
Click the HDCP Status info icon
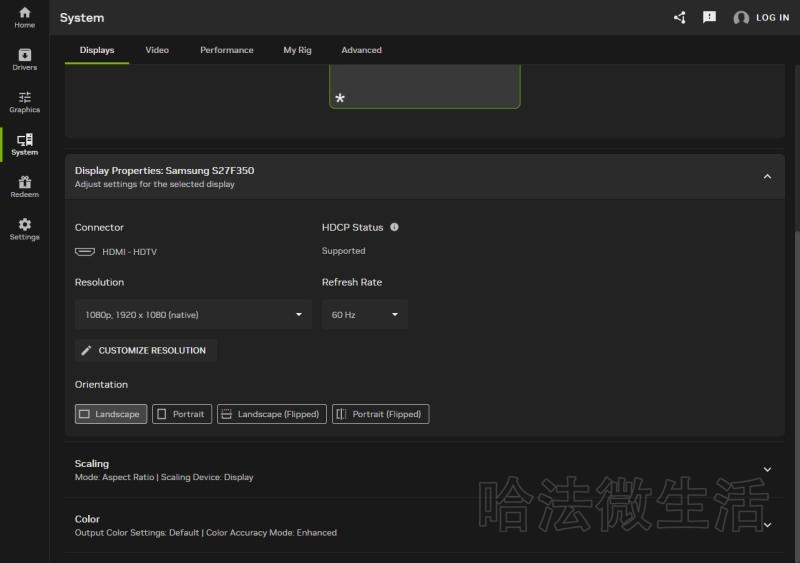pos(394,227)
